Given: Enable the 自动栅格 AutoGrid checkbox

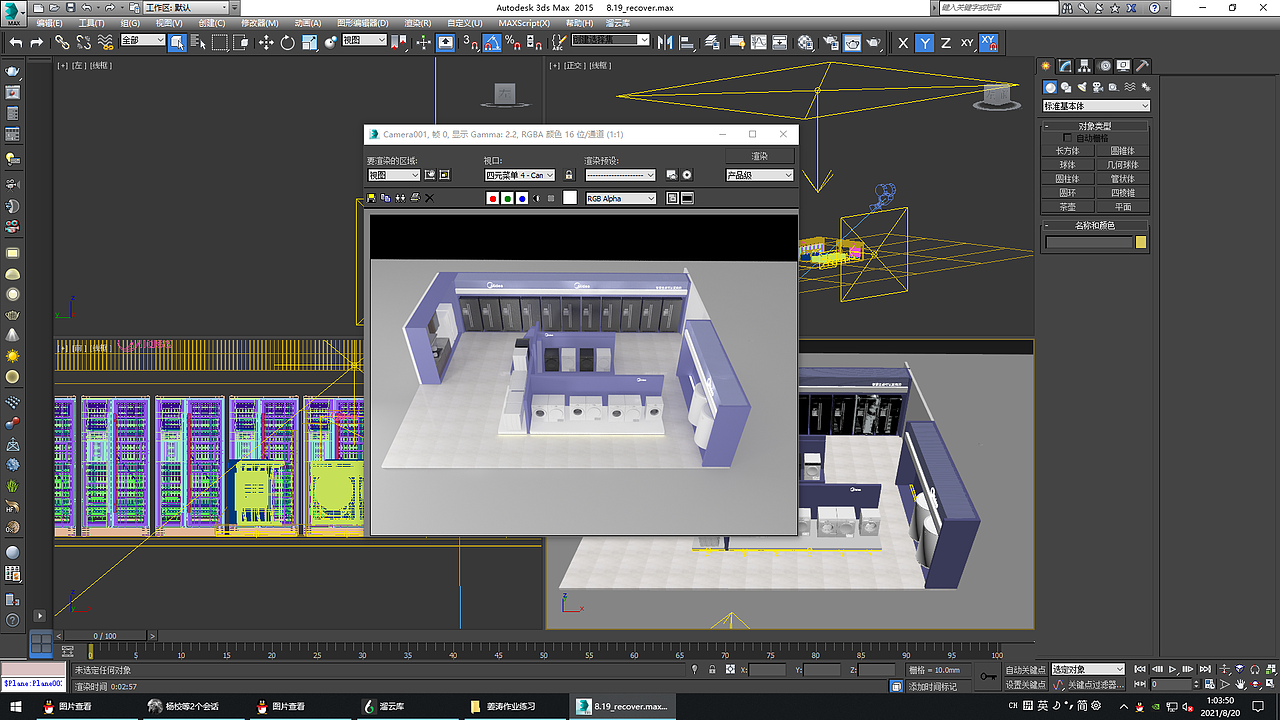Looking at the screenshot, I should click(x=1068, y=138).
